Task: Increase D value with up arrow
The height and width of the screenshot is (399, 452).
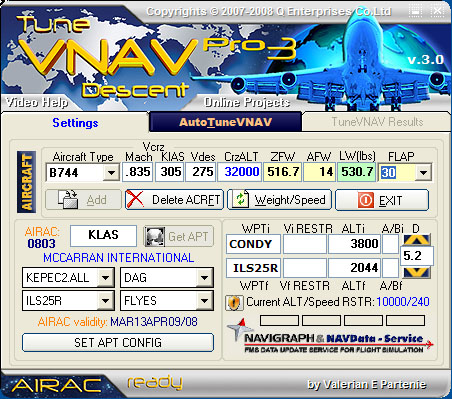Action: [417, 240]
